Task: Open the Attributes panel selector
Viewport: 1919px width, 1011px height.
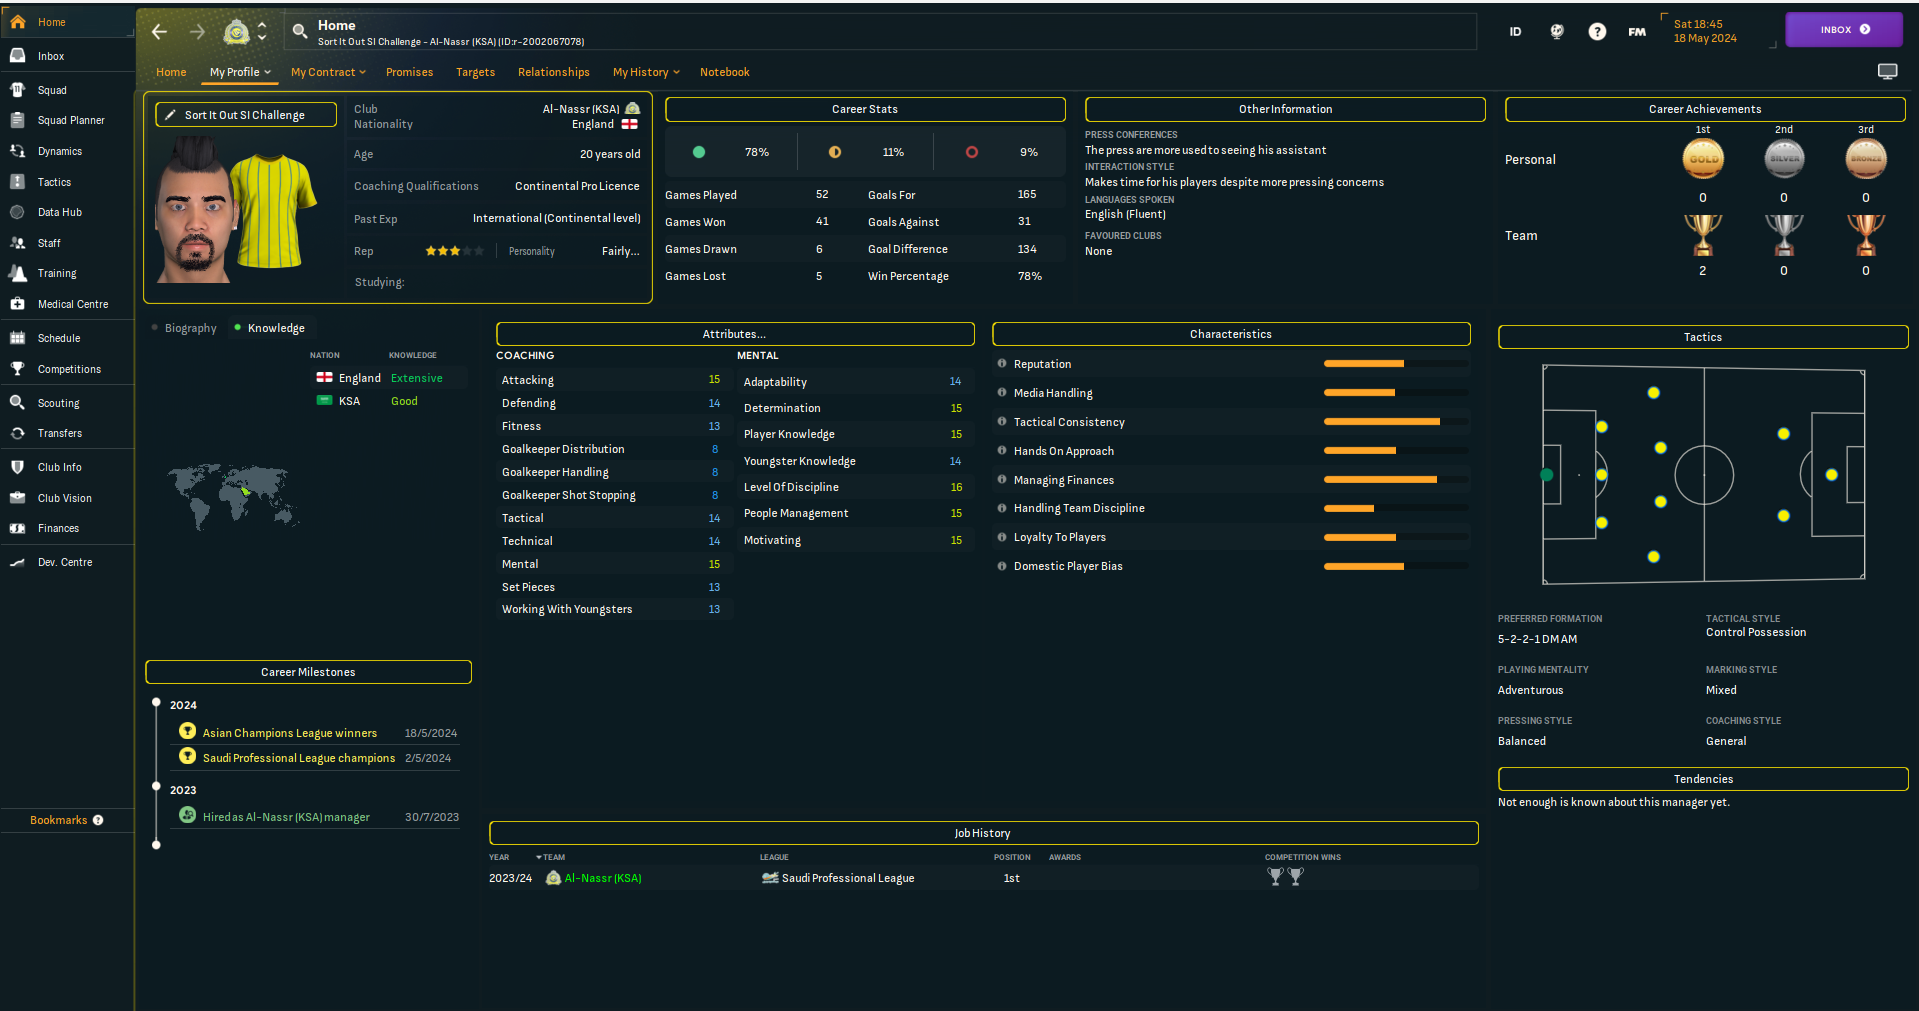Action: pos(735,334)
